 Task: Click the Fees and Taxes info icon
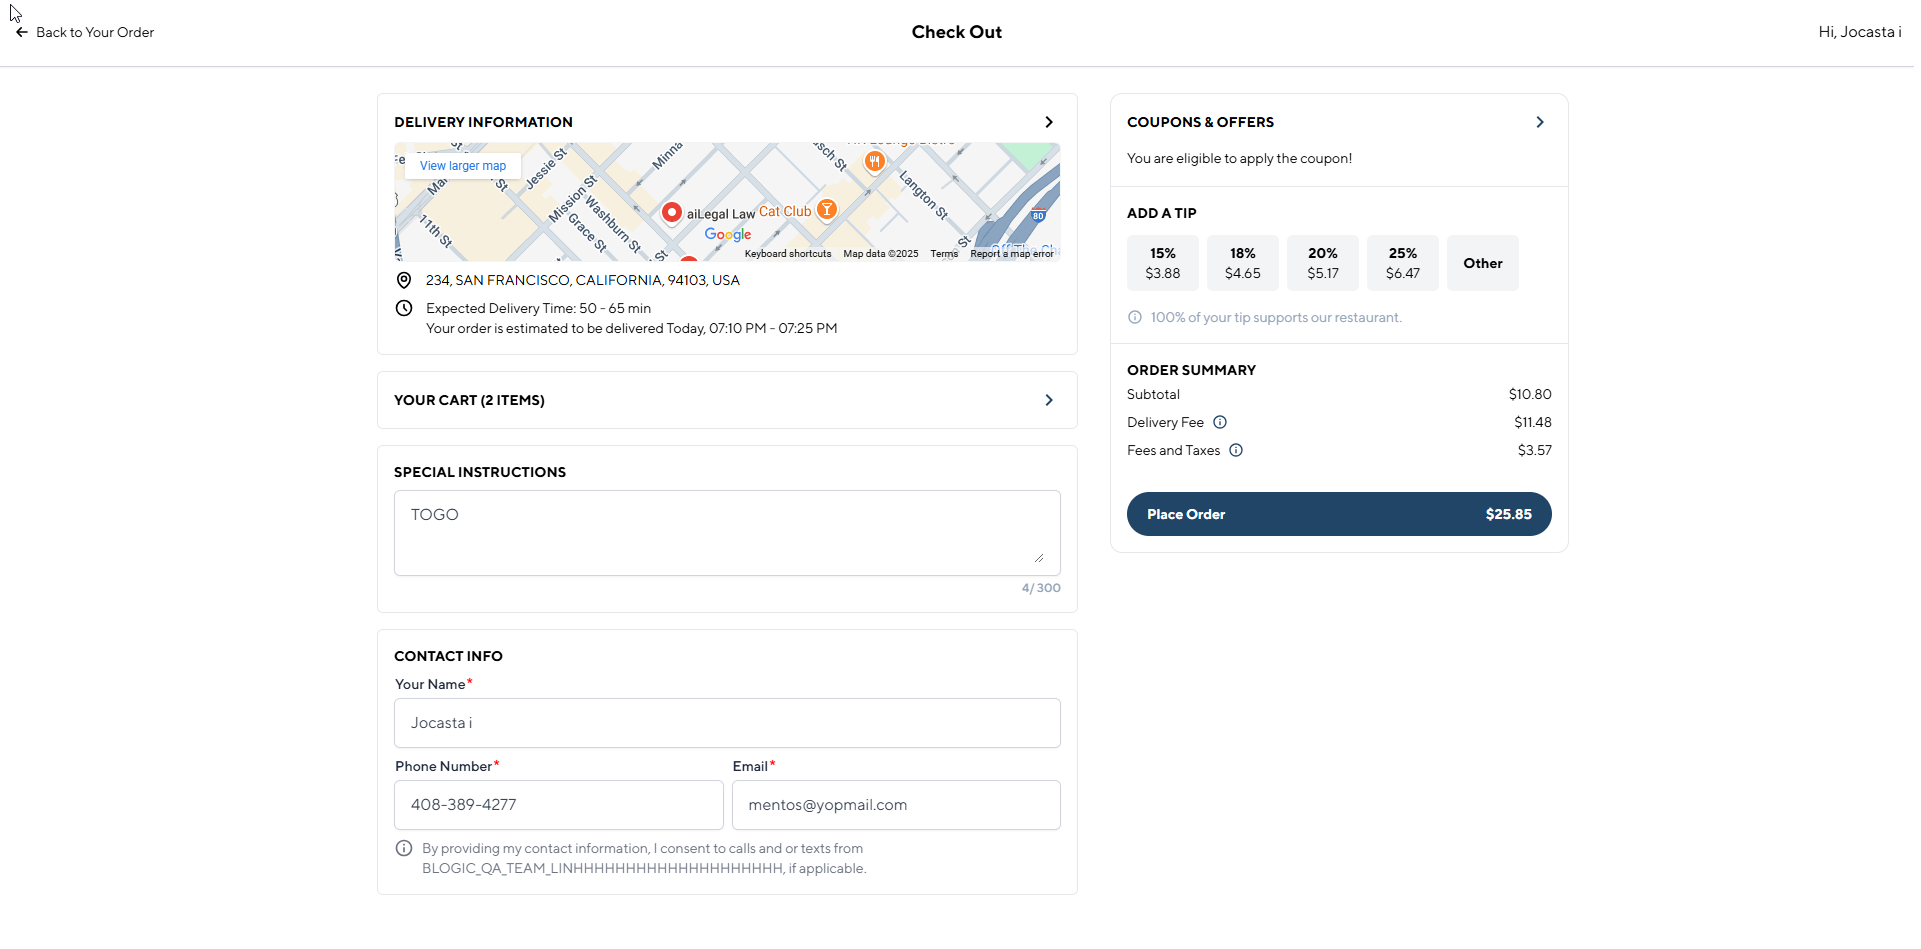click(1236, 450)
